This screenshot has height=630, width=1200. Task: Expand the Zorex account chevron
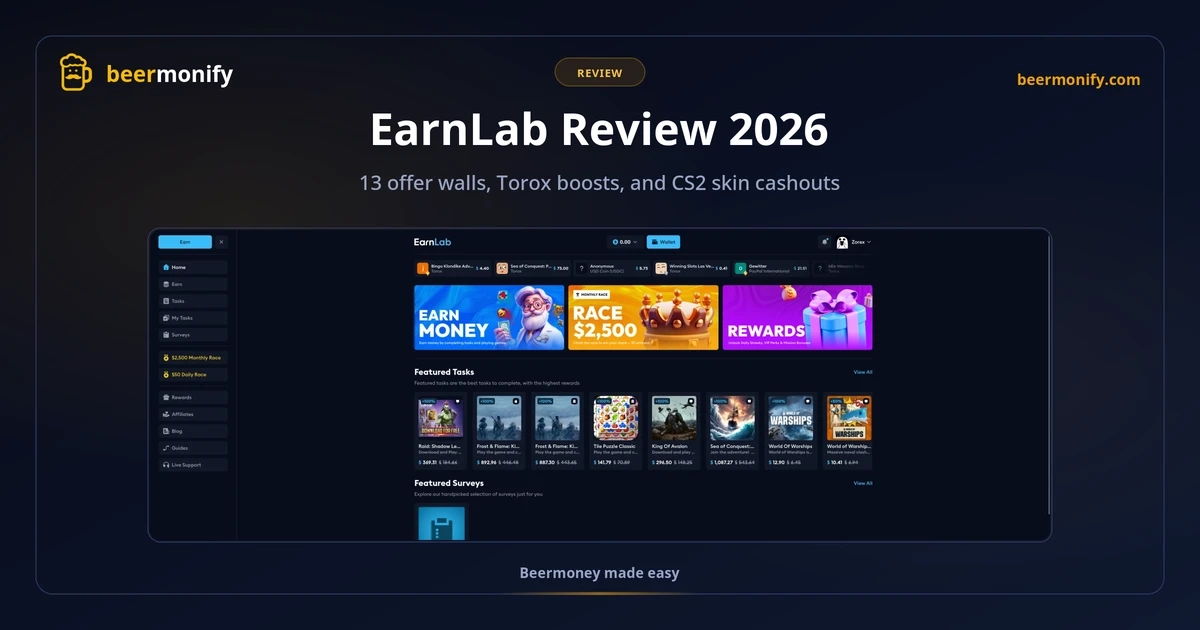[869, 242]
